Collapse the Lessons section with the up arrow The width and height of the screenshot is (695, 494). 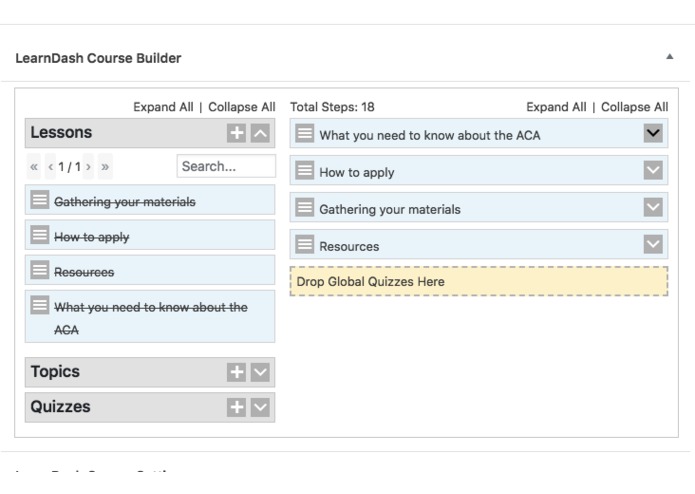(259, 133)
